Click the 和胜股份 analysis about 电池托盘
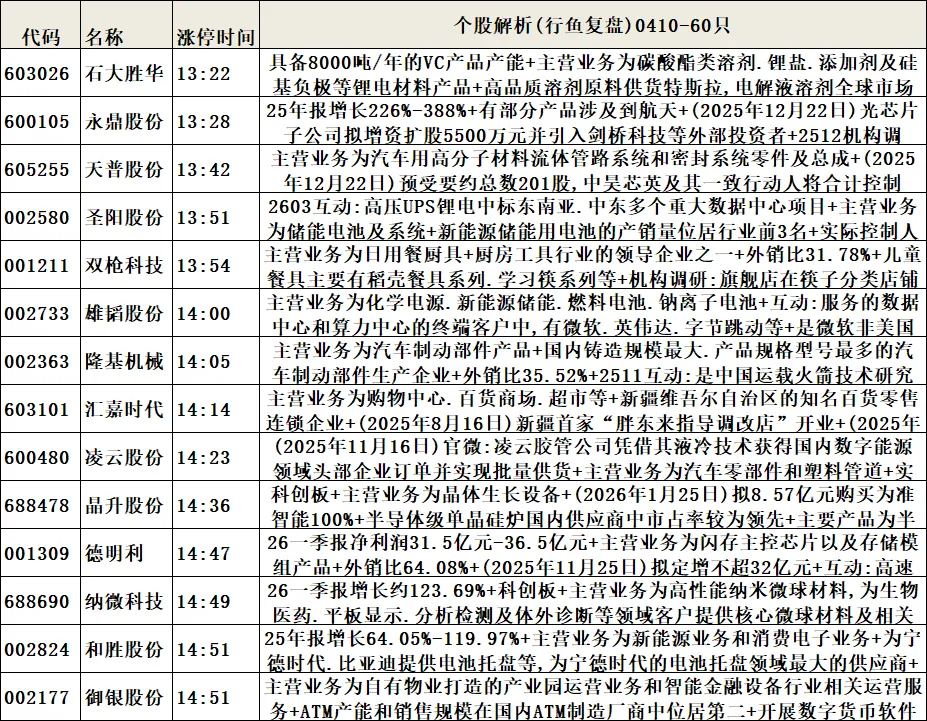Viewport: 927px width, 721px height. [593, 650]
